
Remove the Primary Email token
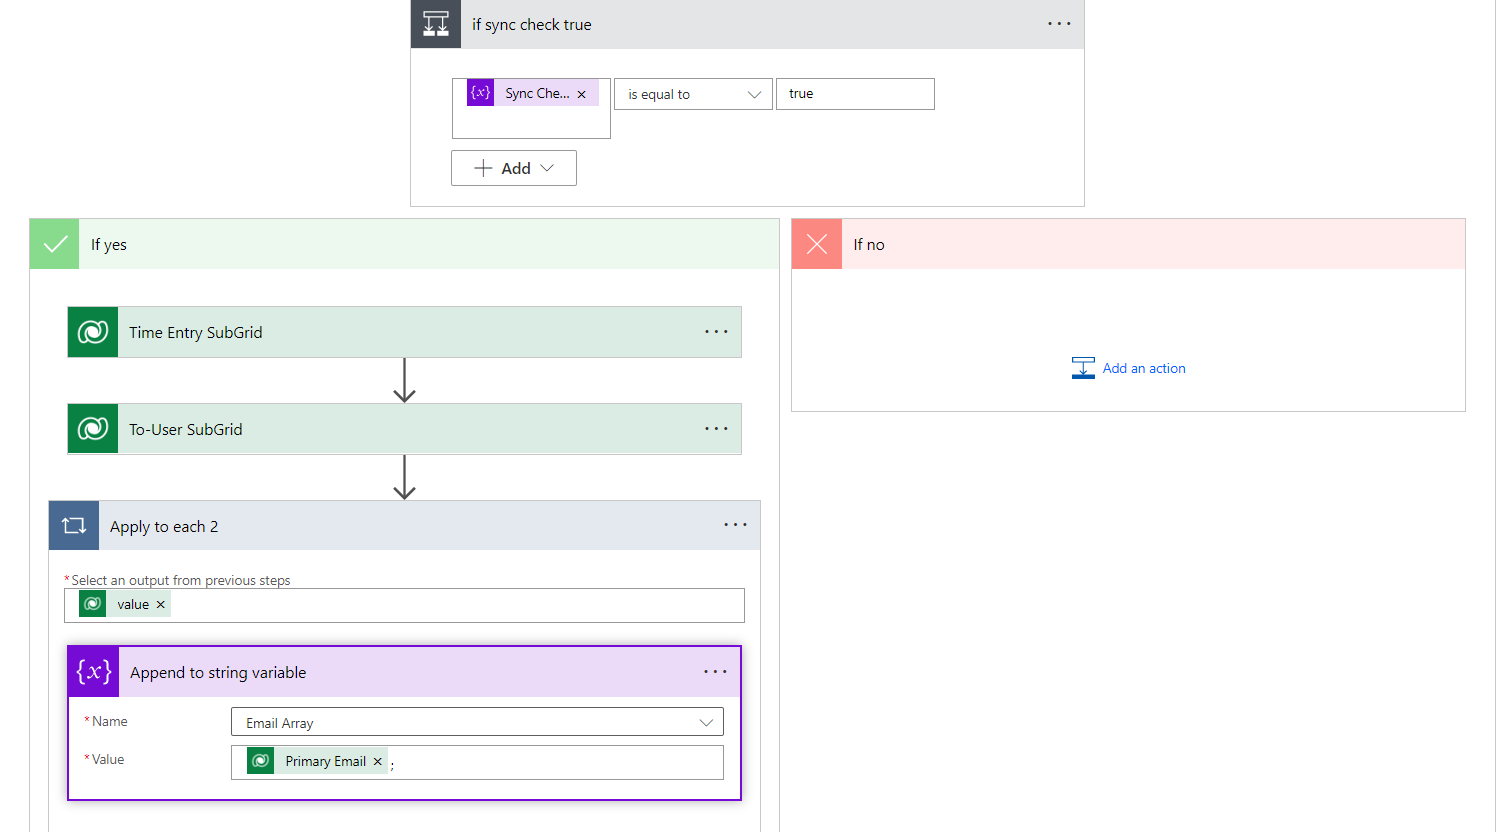tap(378, 762)
